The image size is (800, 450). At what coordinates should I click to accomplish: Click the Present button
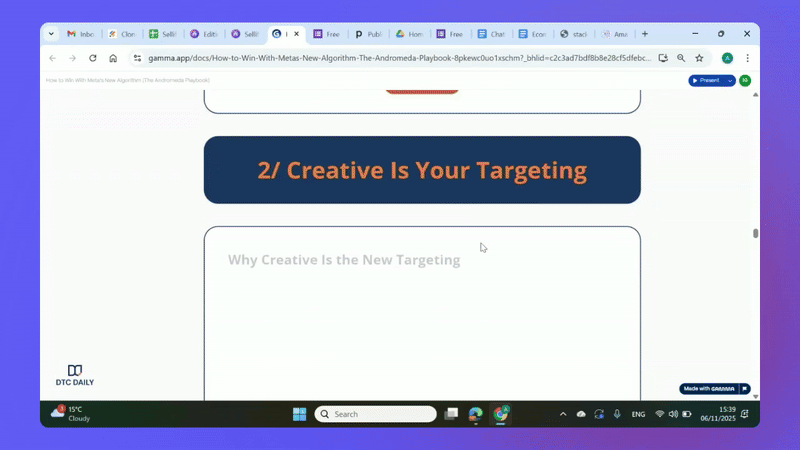pos(706,81)
